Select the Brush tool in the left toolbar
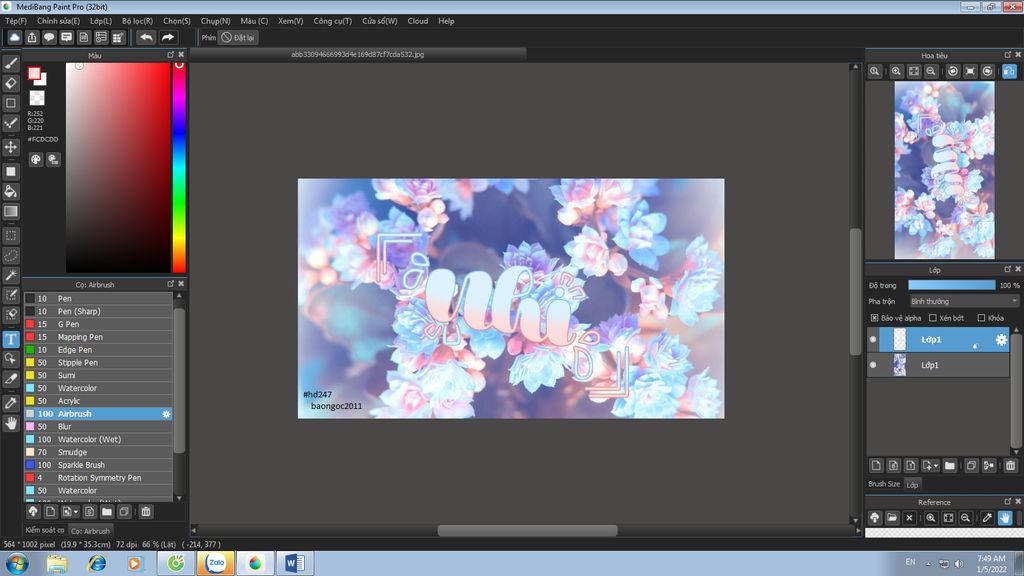Screen dimensions: 1024x576 coord(11,63)
